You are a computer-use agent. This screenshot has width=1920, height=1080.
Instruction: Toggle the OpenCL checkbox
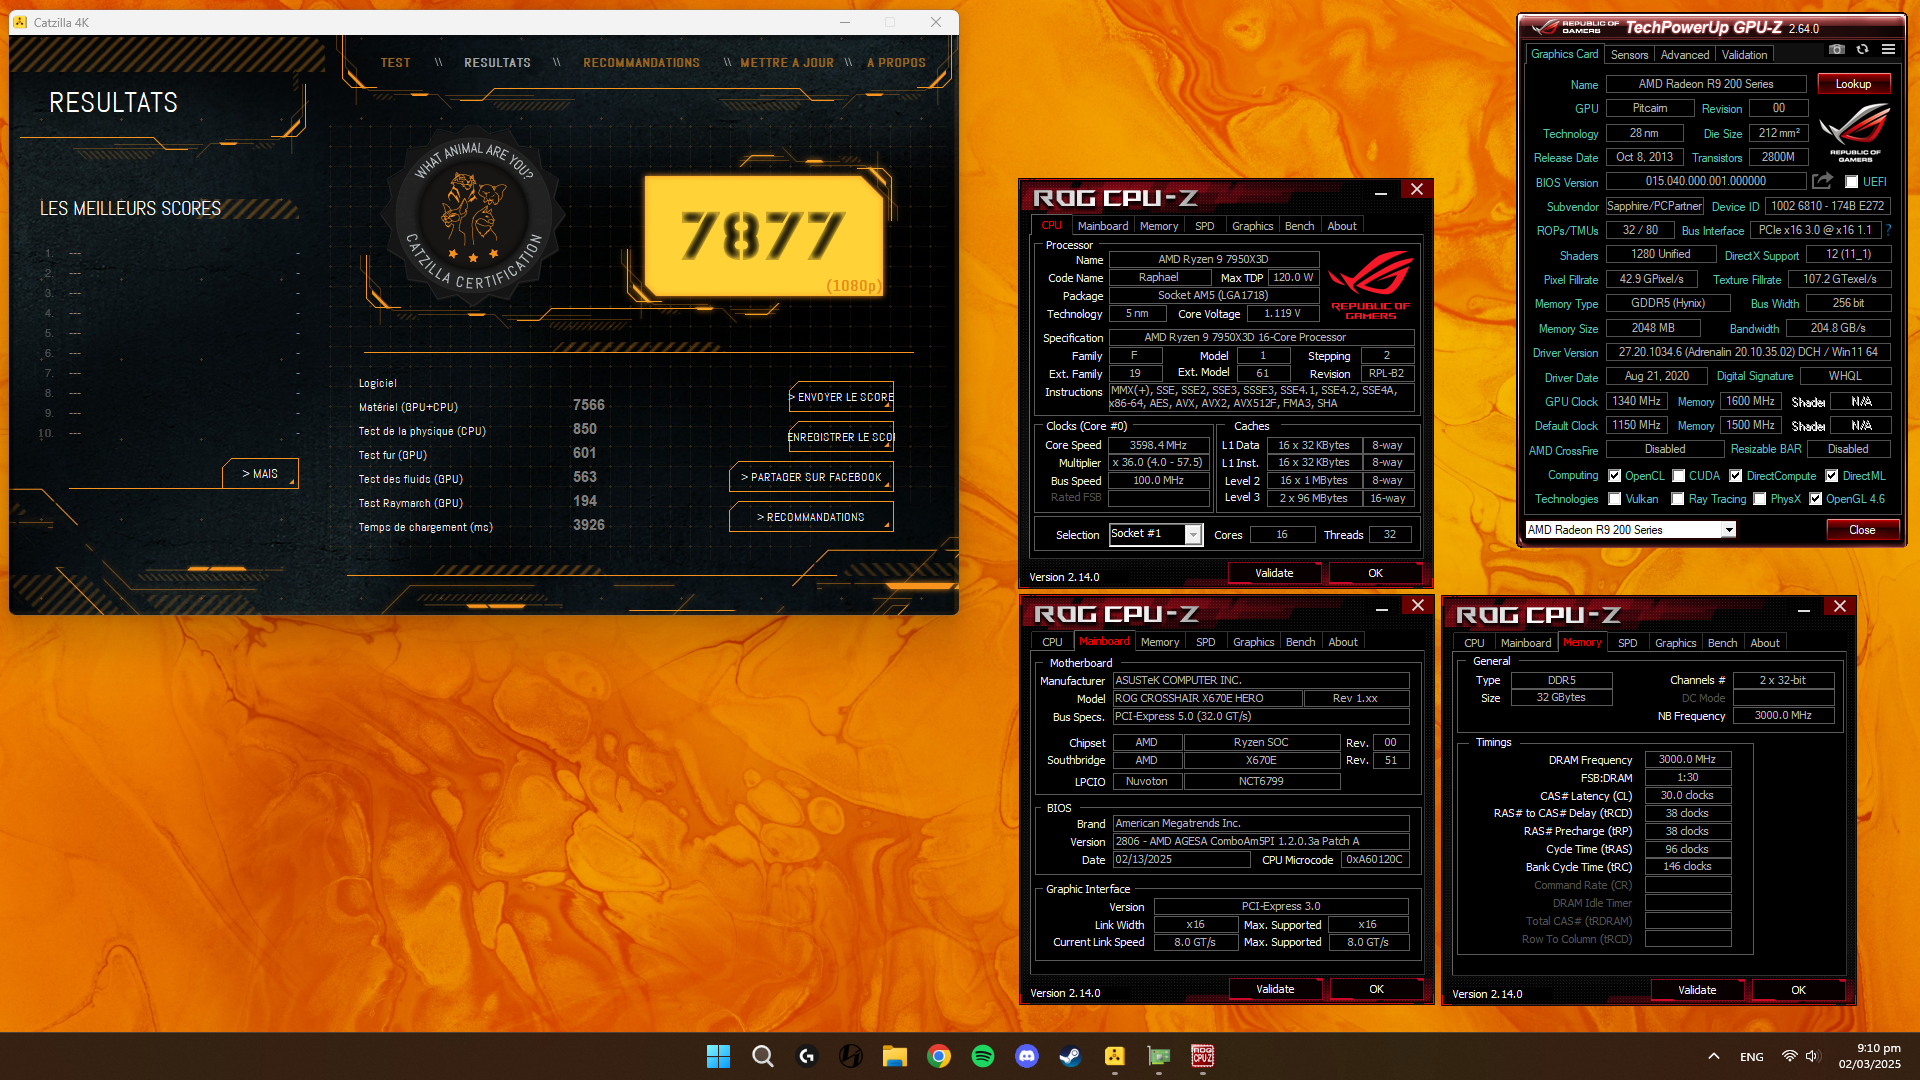tap(1614, 476)
